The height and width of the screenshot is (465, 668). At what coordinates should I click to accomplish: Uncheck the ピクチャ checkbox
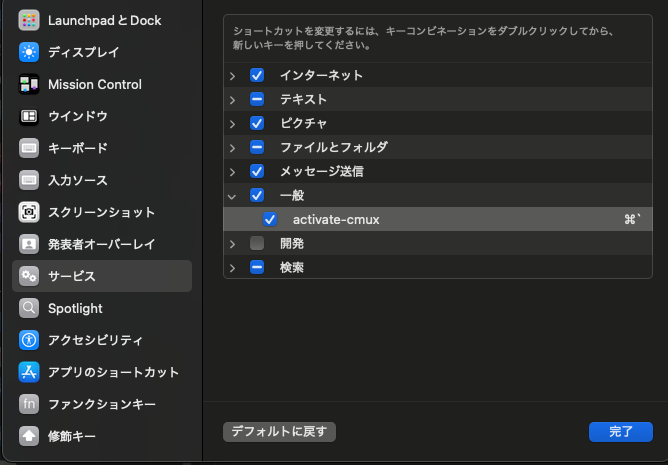(x=257, y=123)
